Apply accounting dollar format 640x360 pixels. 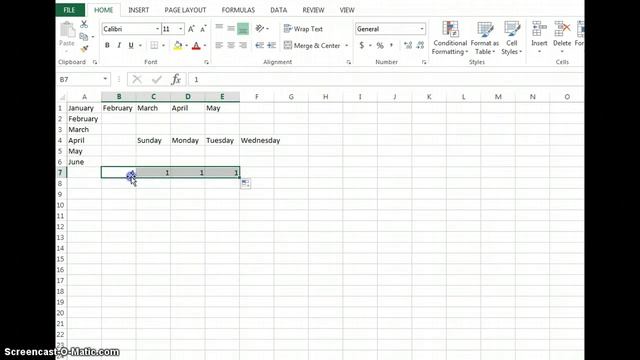362,45
